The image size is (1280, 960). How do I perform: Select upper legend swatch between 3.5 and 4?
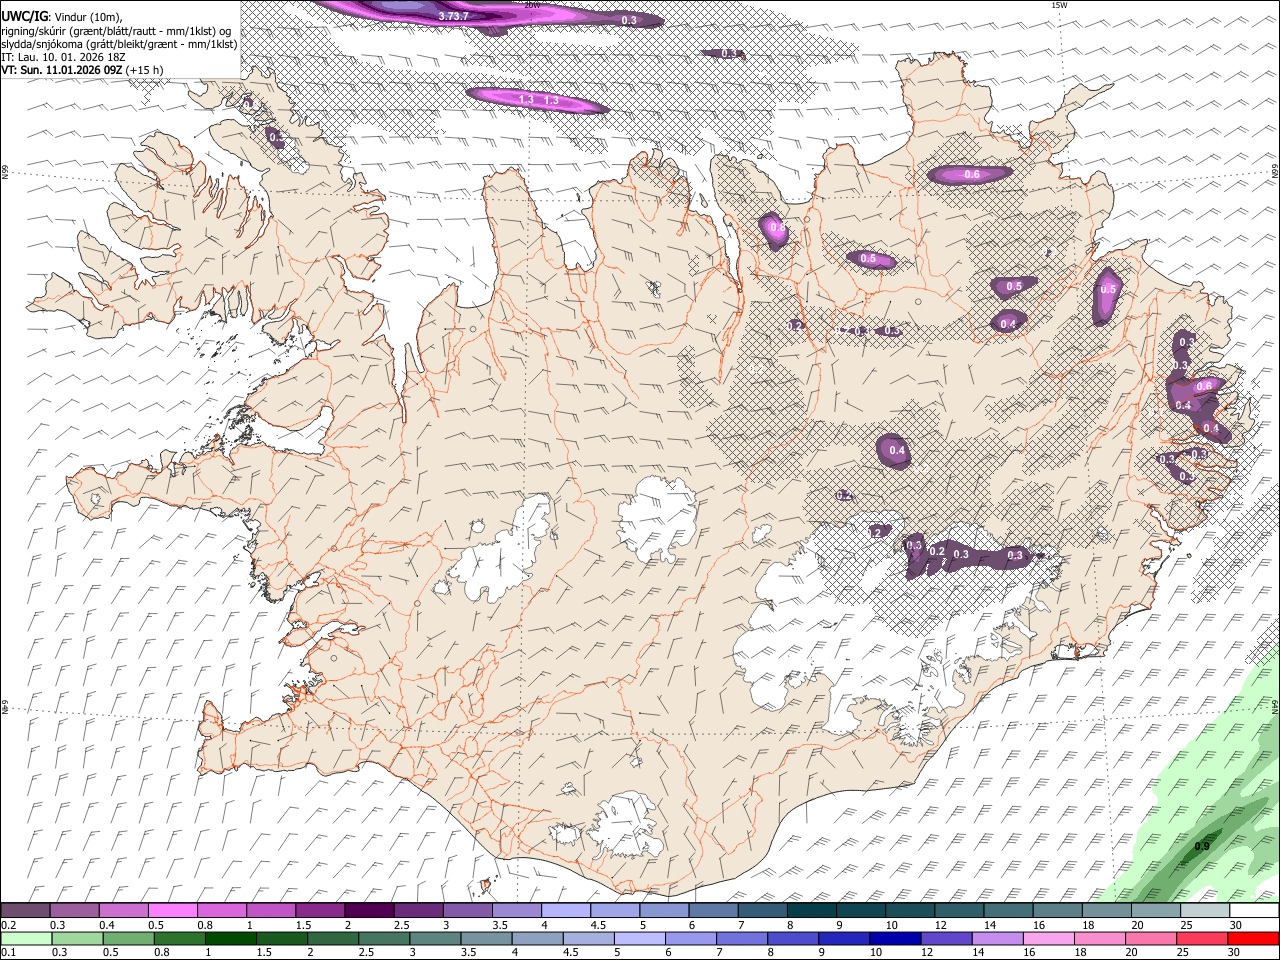pos(515,911)
